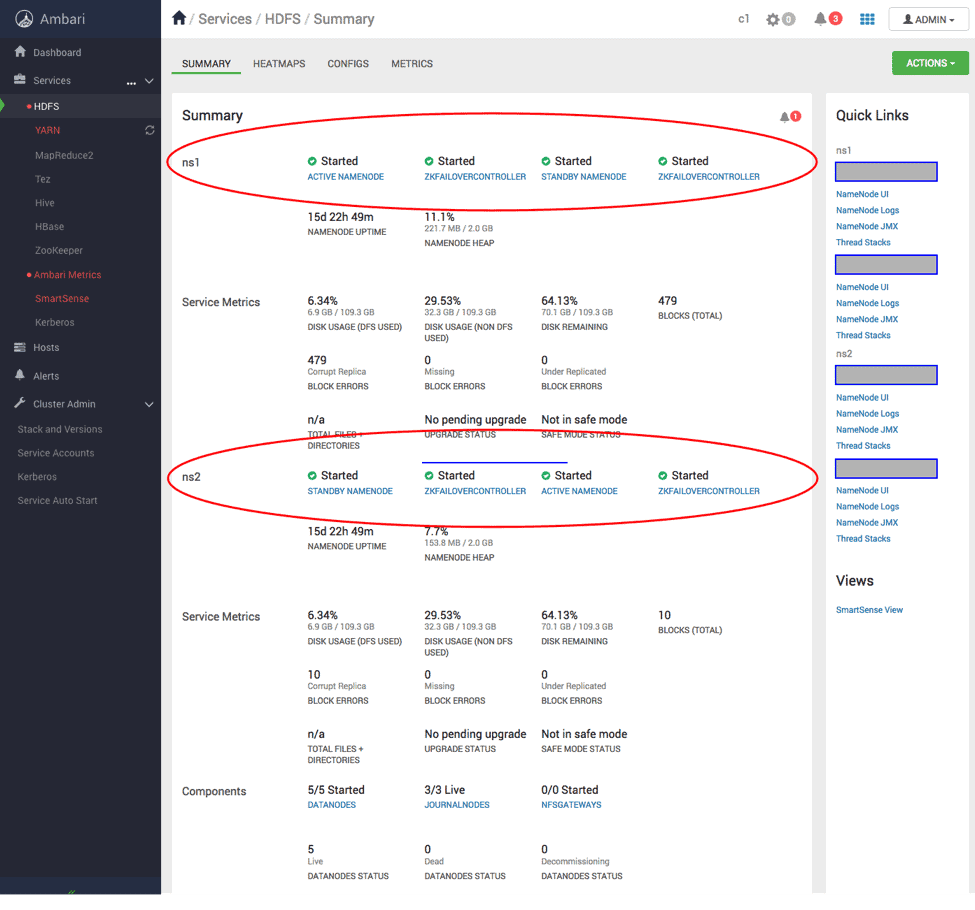Open the SmartSense View link
The height and width of the screenshot is (910, 975).
[869, 610]
